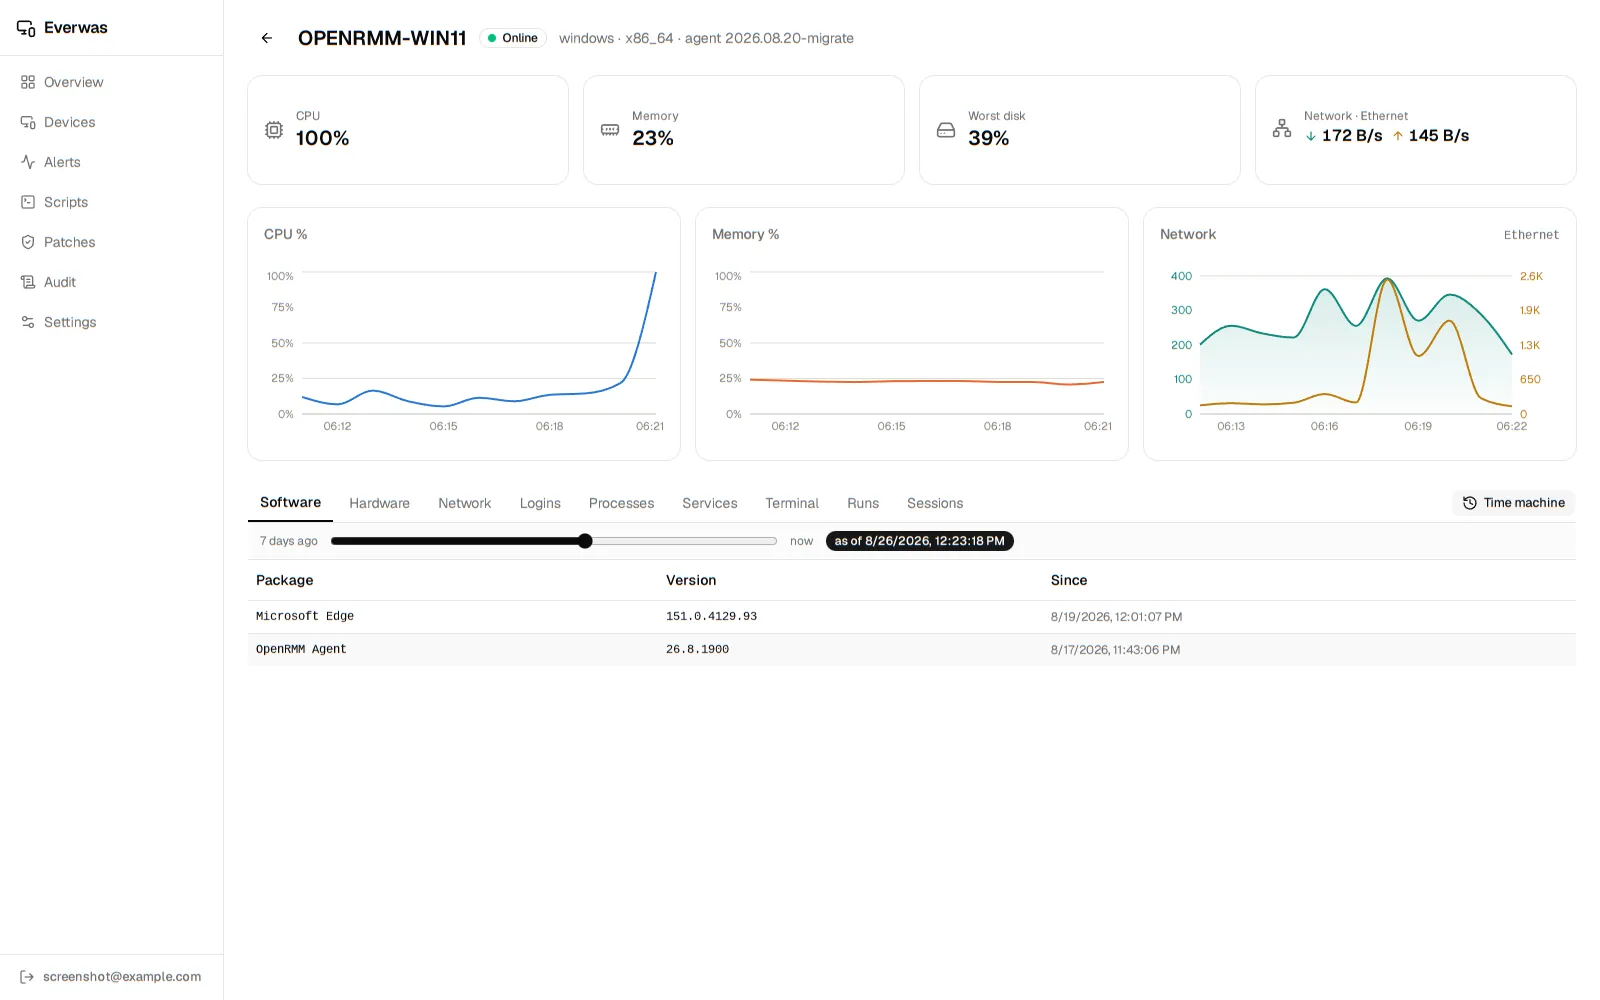View the Sessions tab
Viewport: 1600px width, 1000px height.
tap(935, 503)
